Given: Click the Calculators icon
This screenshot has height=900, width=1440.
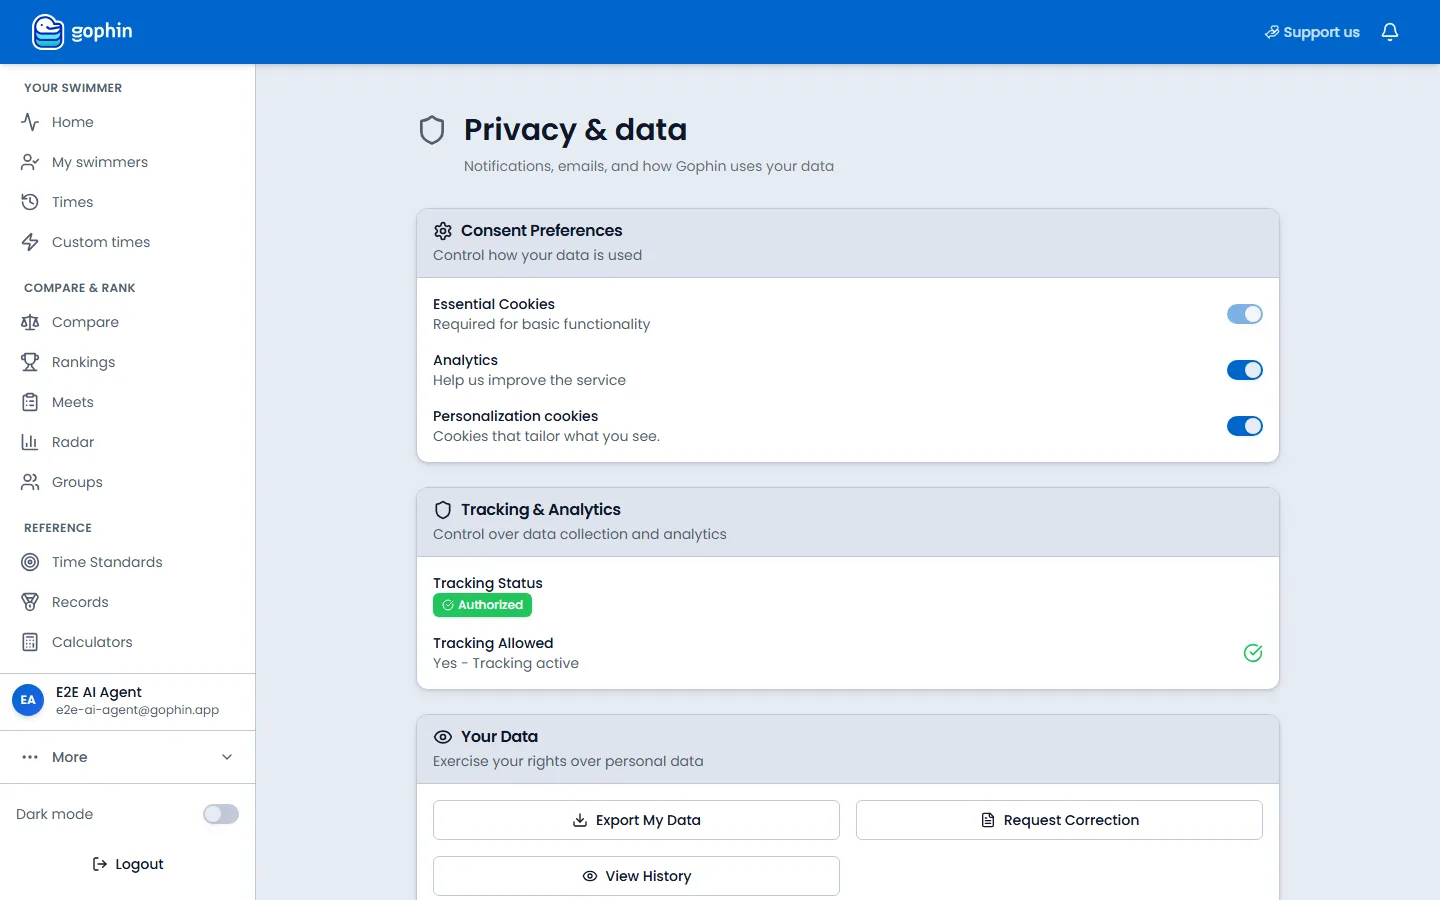Looking at the screenshot, I should [30, 642].
